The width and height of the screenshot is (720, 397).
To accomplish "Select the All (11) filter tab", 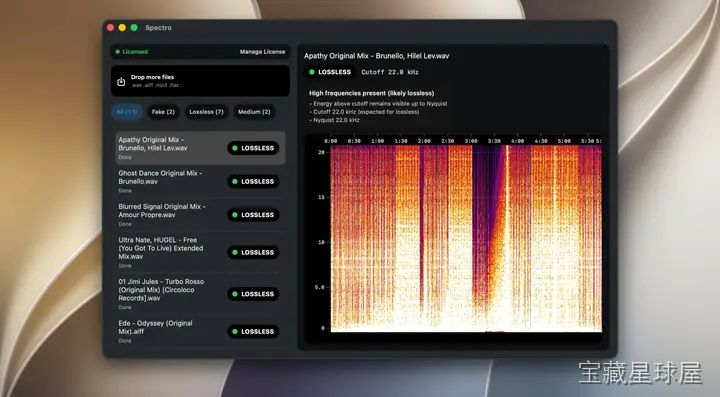I will [x=127, y=112].
